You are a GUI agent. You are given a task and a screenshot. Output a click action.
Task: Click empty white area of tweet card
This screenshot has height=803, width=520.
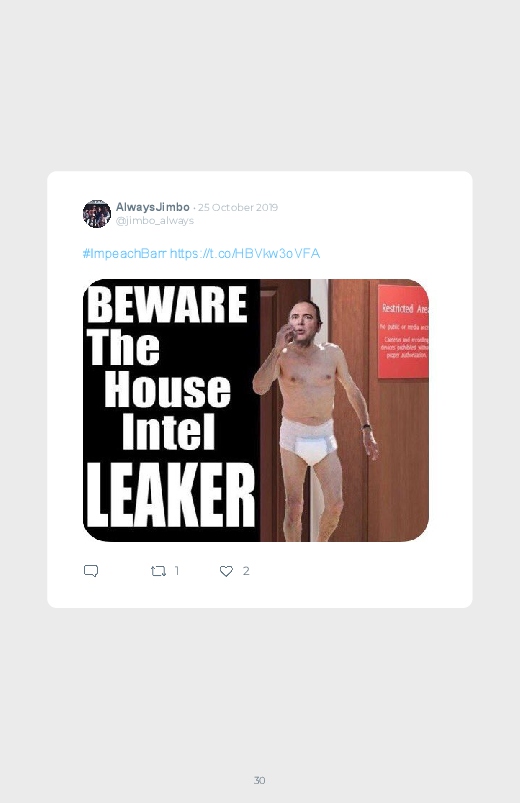pyautogui.click(x=359, y=584)
